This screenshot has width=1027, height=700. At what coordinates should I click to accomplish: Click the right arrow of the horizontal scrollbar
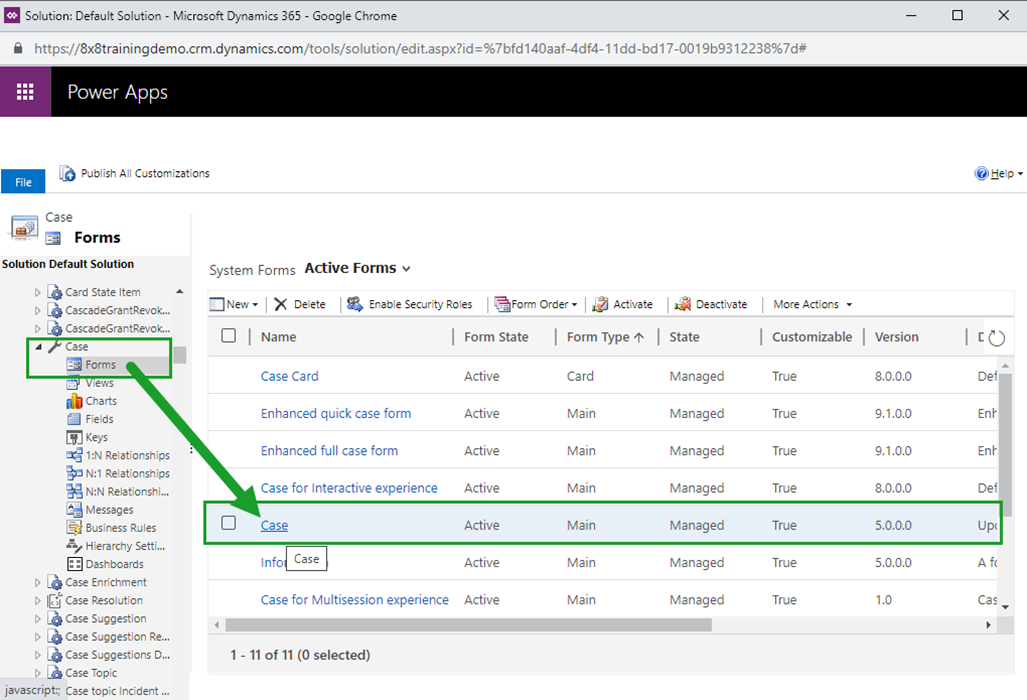989,623
